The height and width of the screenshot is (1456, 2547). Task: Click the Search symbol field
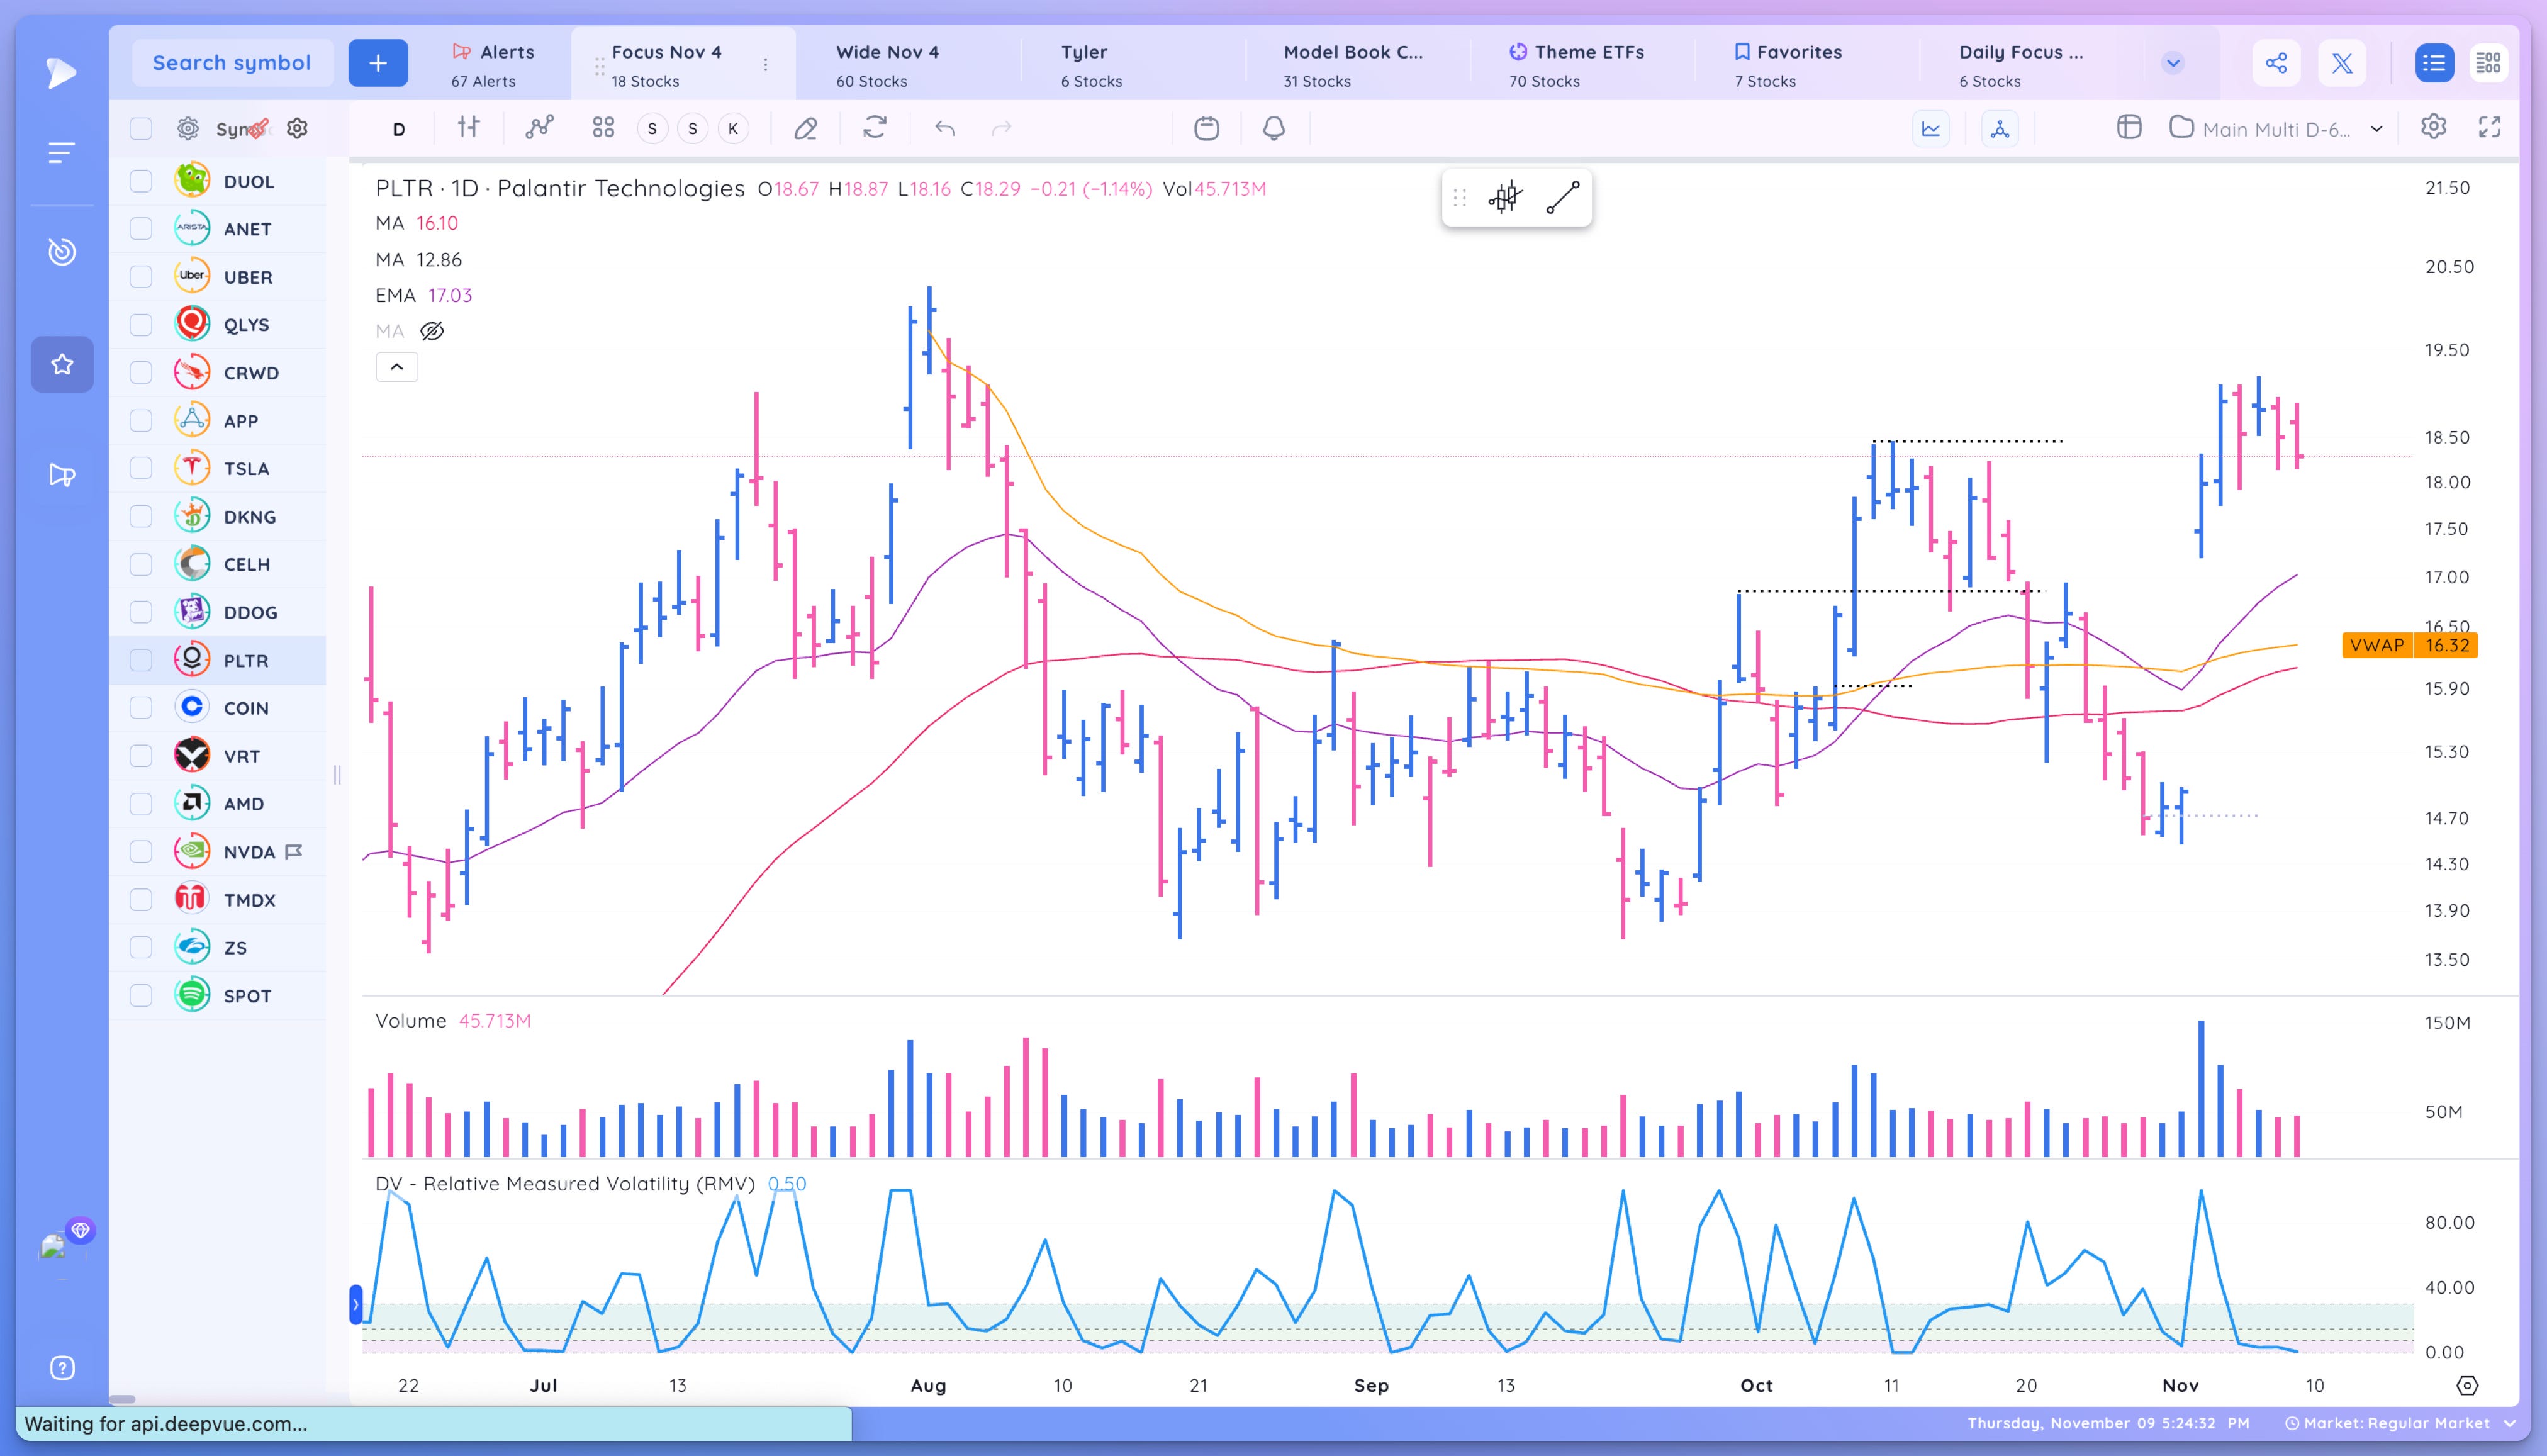pos(232,63)
